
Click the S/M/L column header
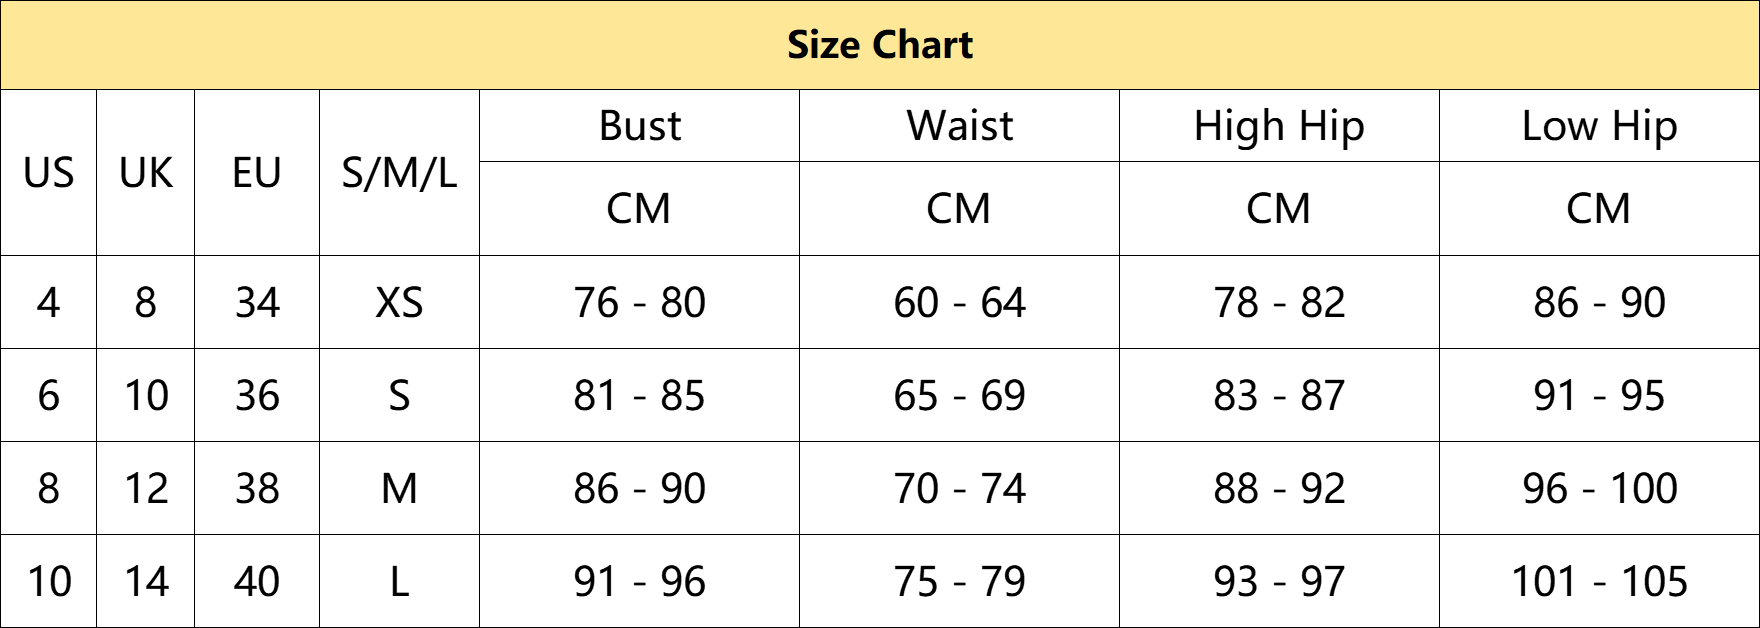(399, 173)
